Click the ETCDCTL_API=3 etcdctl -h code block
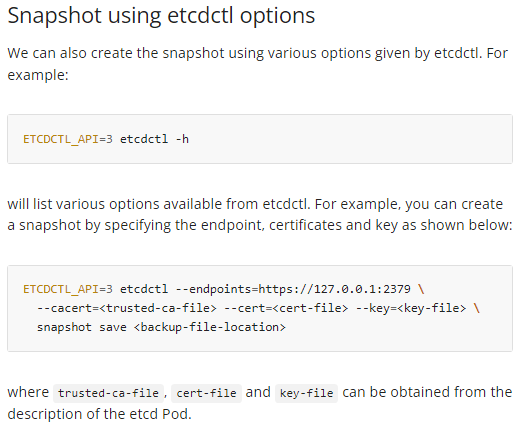 [260, 139]
